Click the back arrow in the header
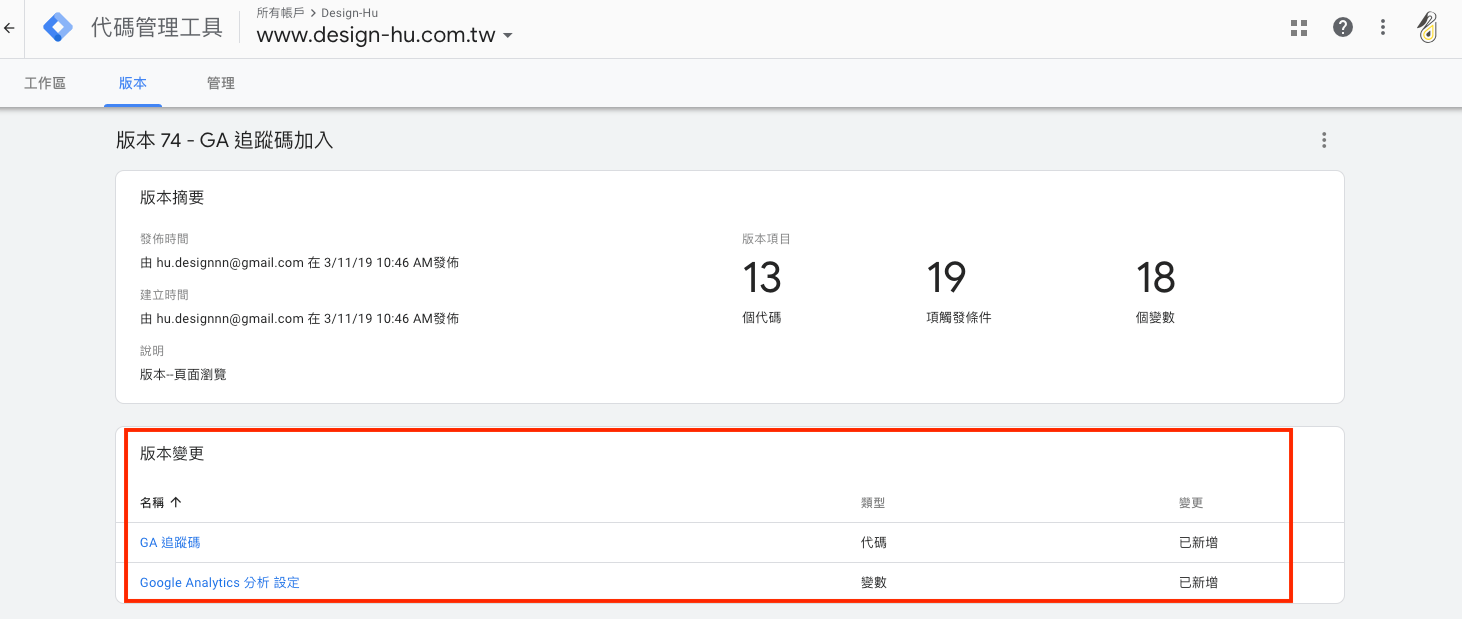 tap(10, 28)
